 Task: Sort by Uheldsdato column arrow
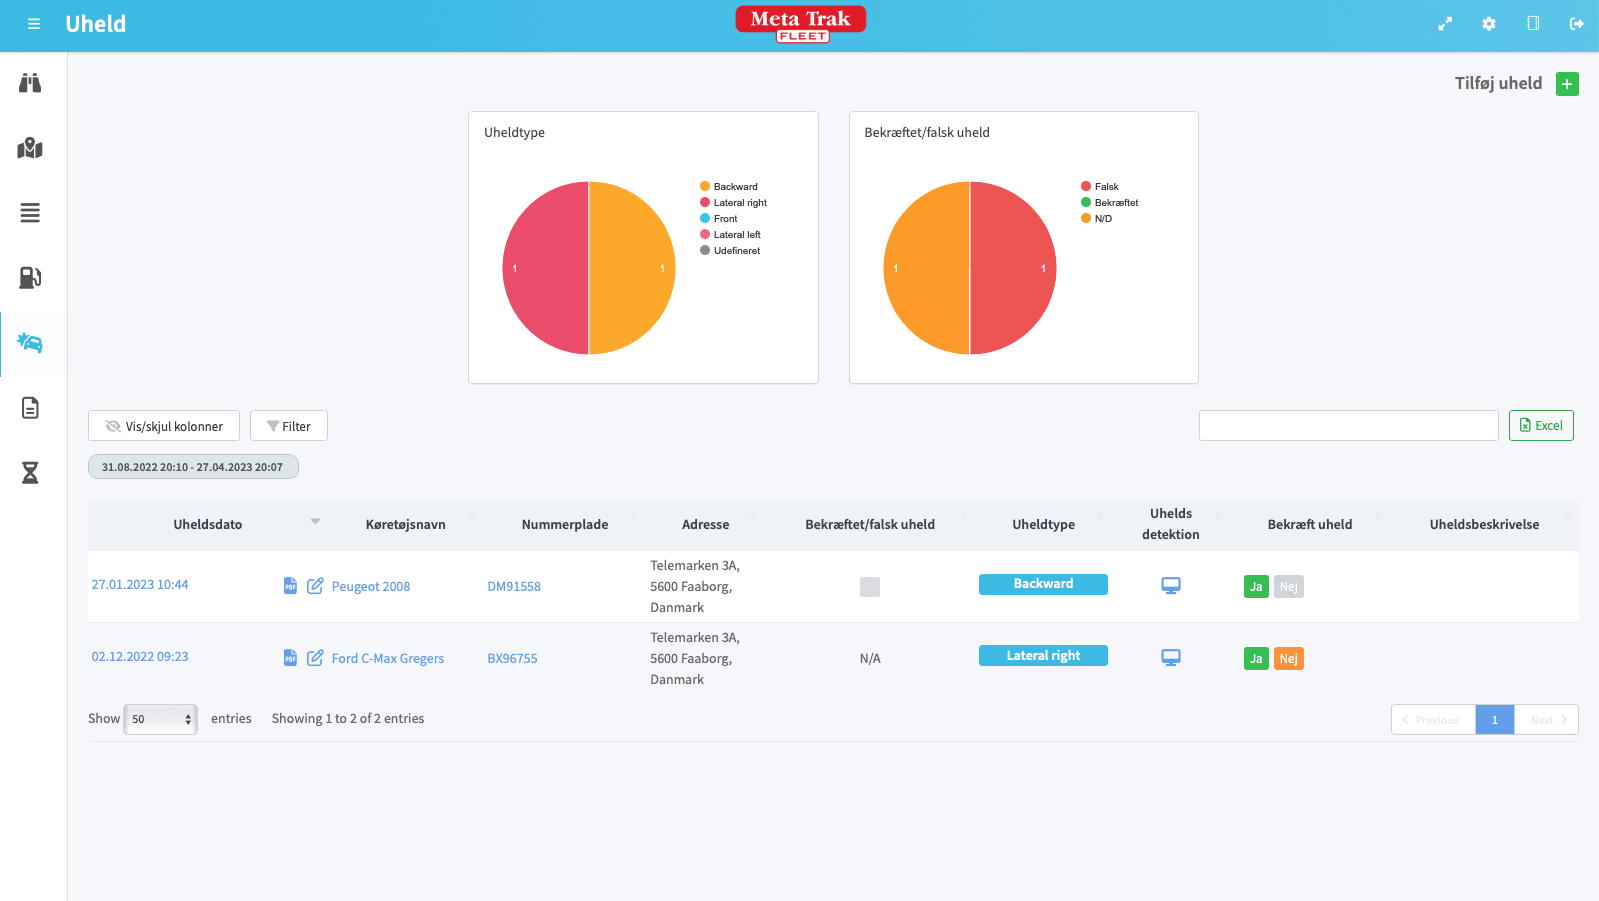(x=315, y=522)
